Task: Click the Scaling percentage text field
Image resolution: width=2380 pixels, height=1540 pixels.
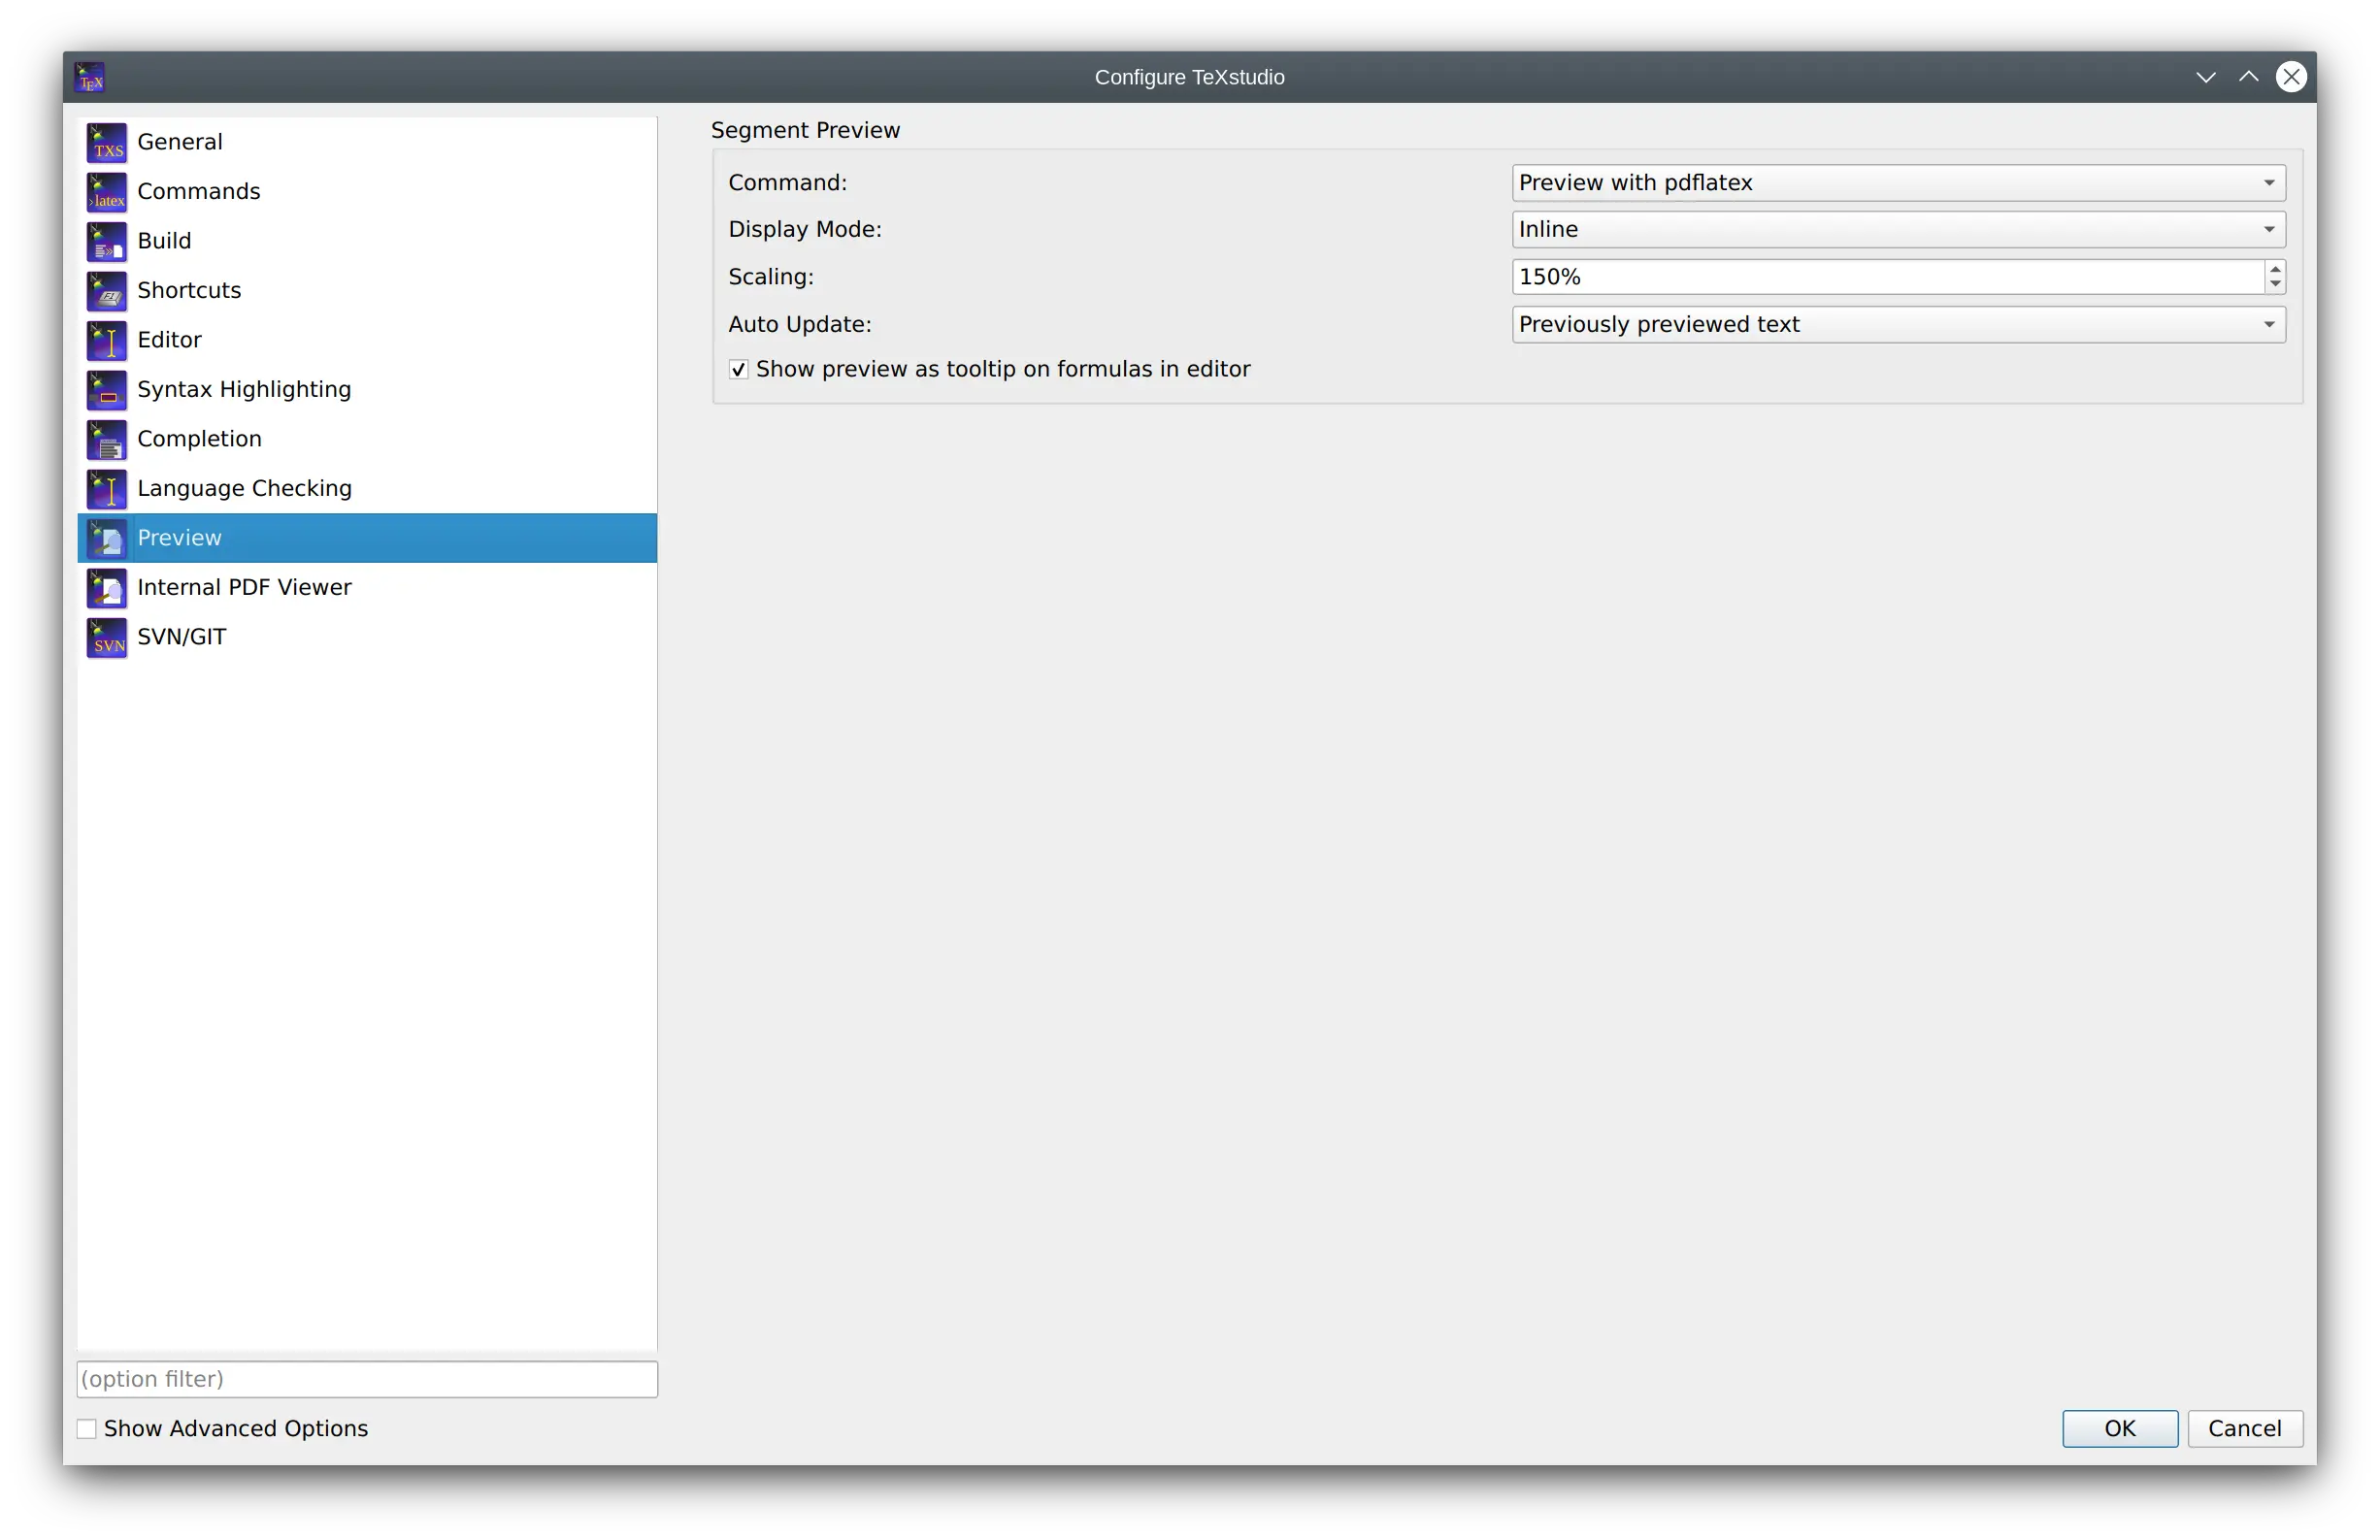Action: (1885, 277)
